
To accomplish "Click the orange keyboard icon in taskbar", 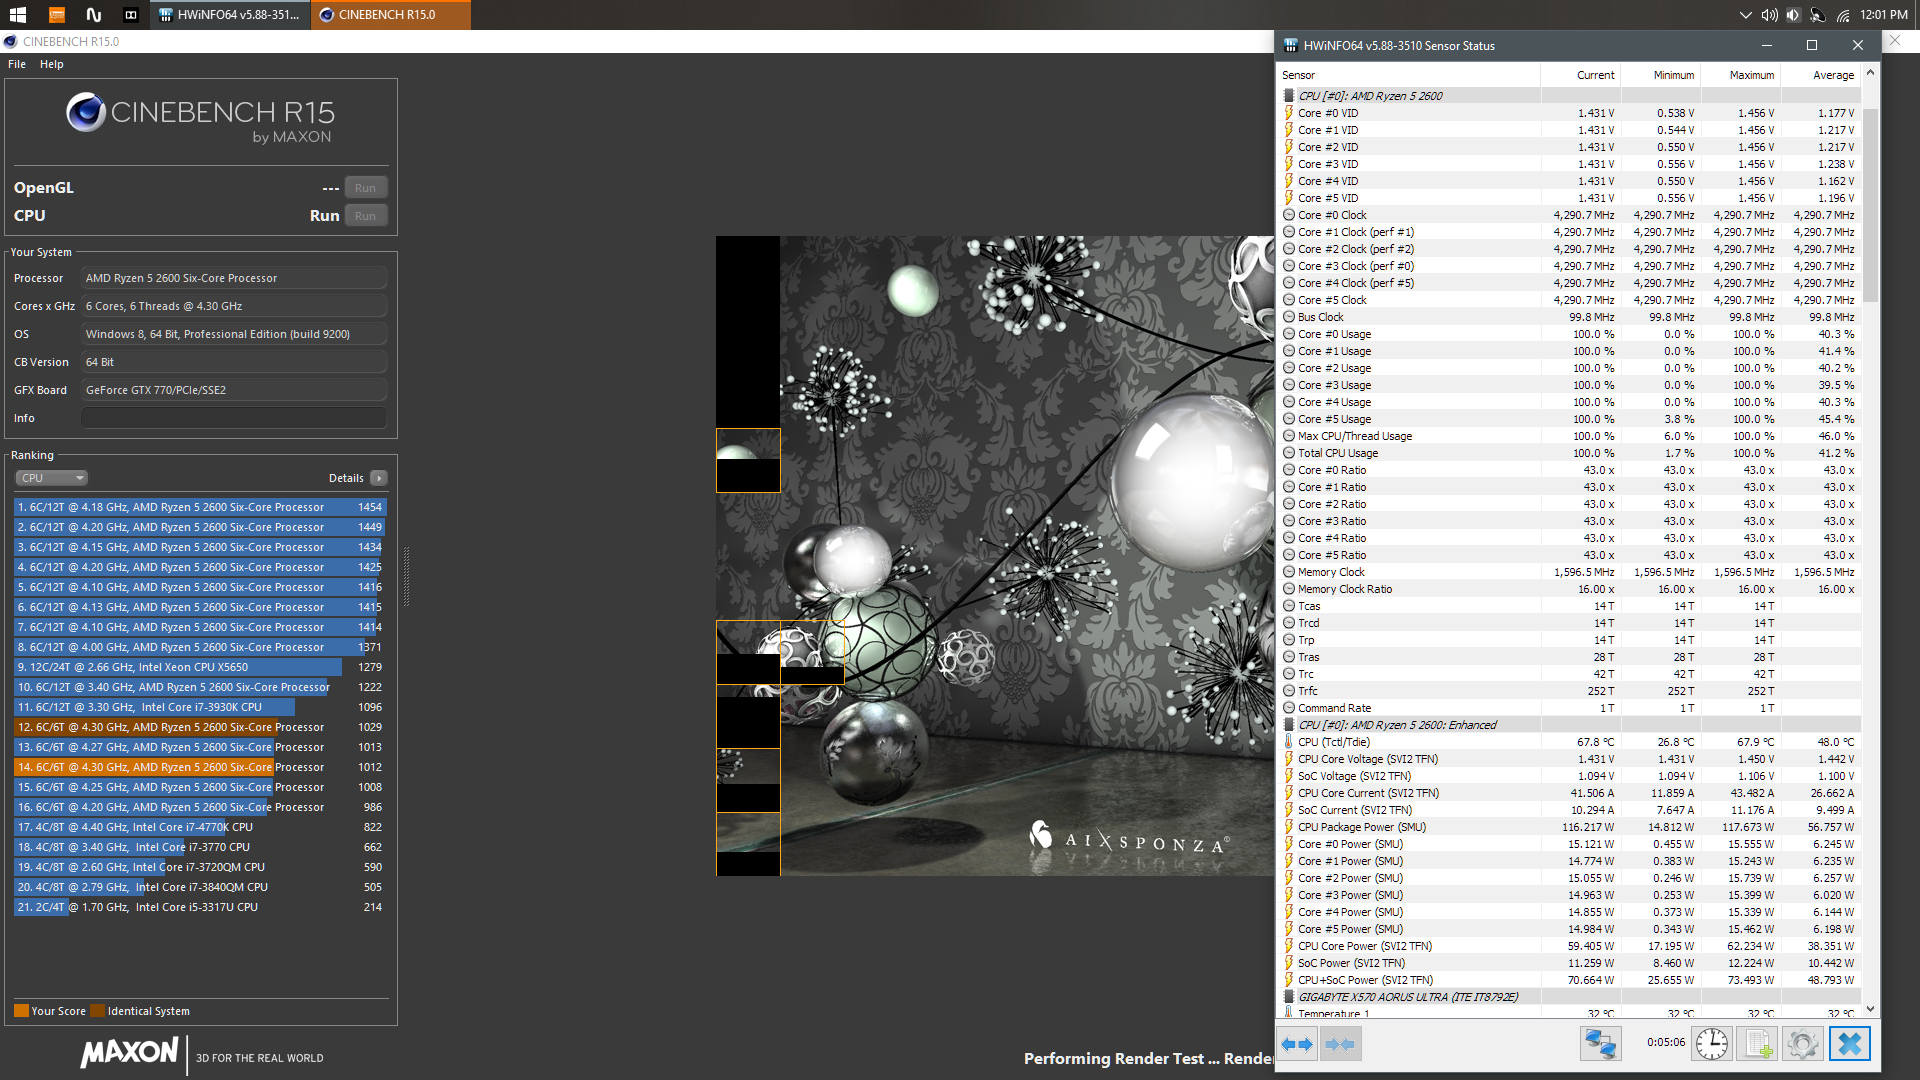I will (x=56, y=15).
